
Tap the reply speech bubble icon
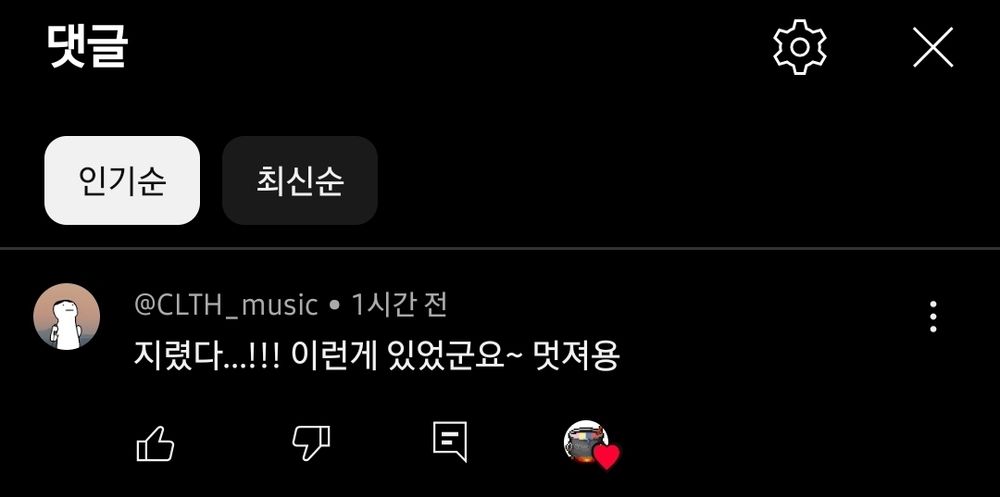click(x=450, y=441)
